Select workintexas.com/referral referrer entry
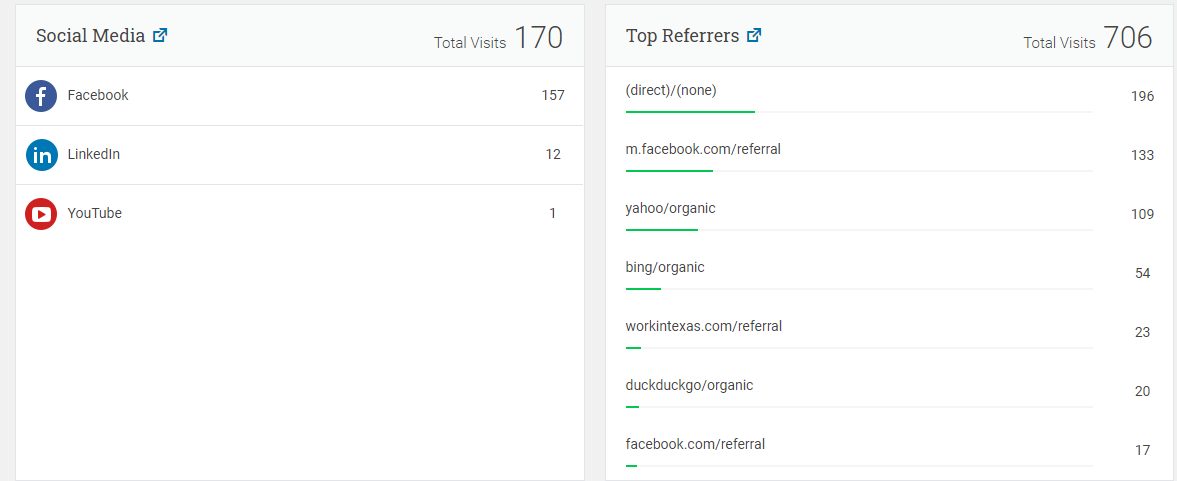 point(704,326)
